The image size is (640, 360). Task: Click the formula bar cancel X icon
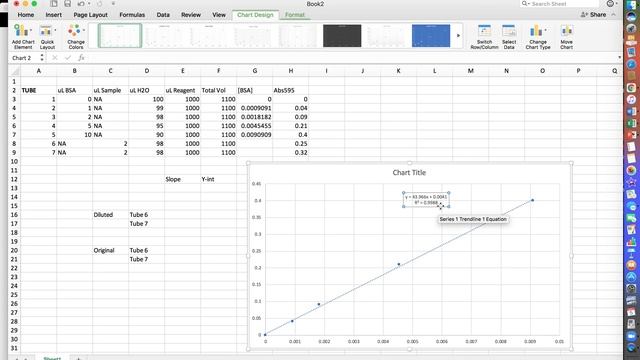pos(55,58)
